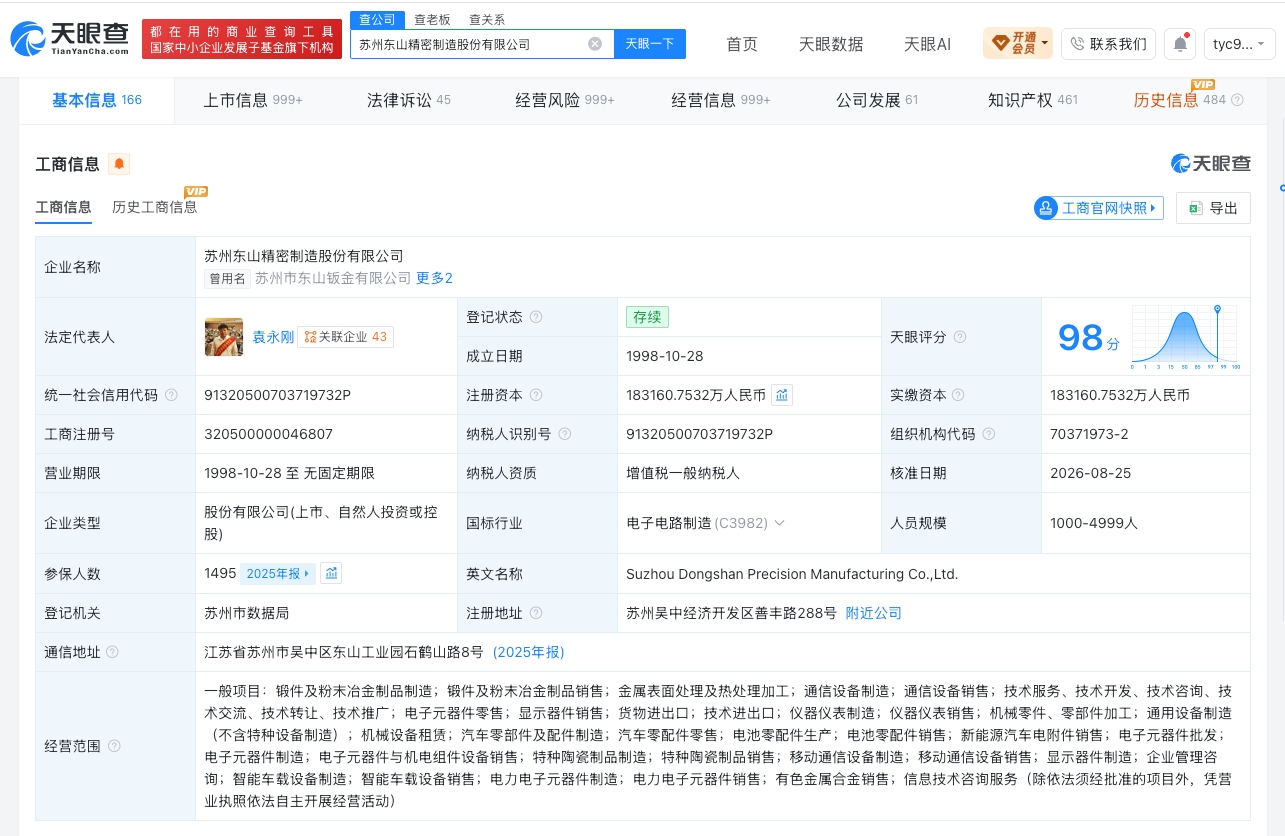Open 工商官网快照 snapshot
The width and height of the screenshot is (1285, 836).
[x=1099, y=208]
